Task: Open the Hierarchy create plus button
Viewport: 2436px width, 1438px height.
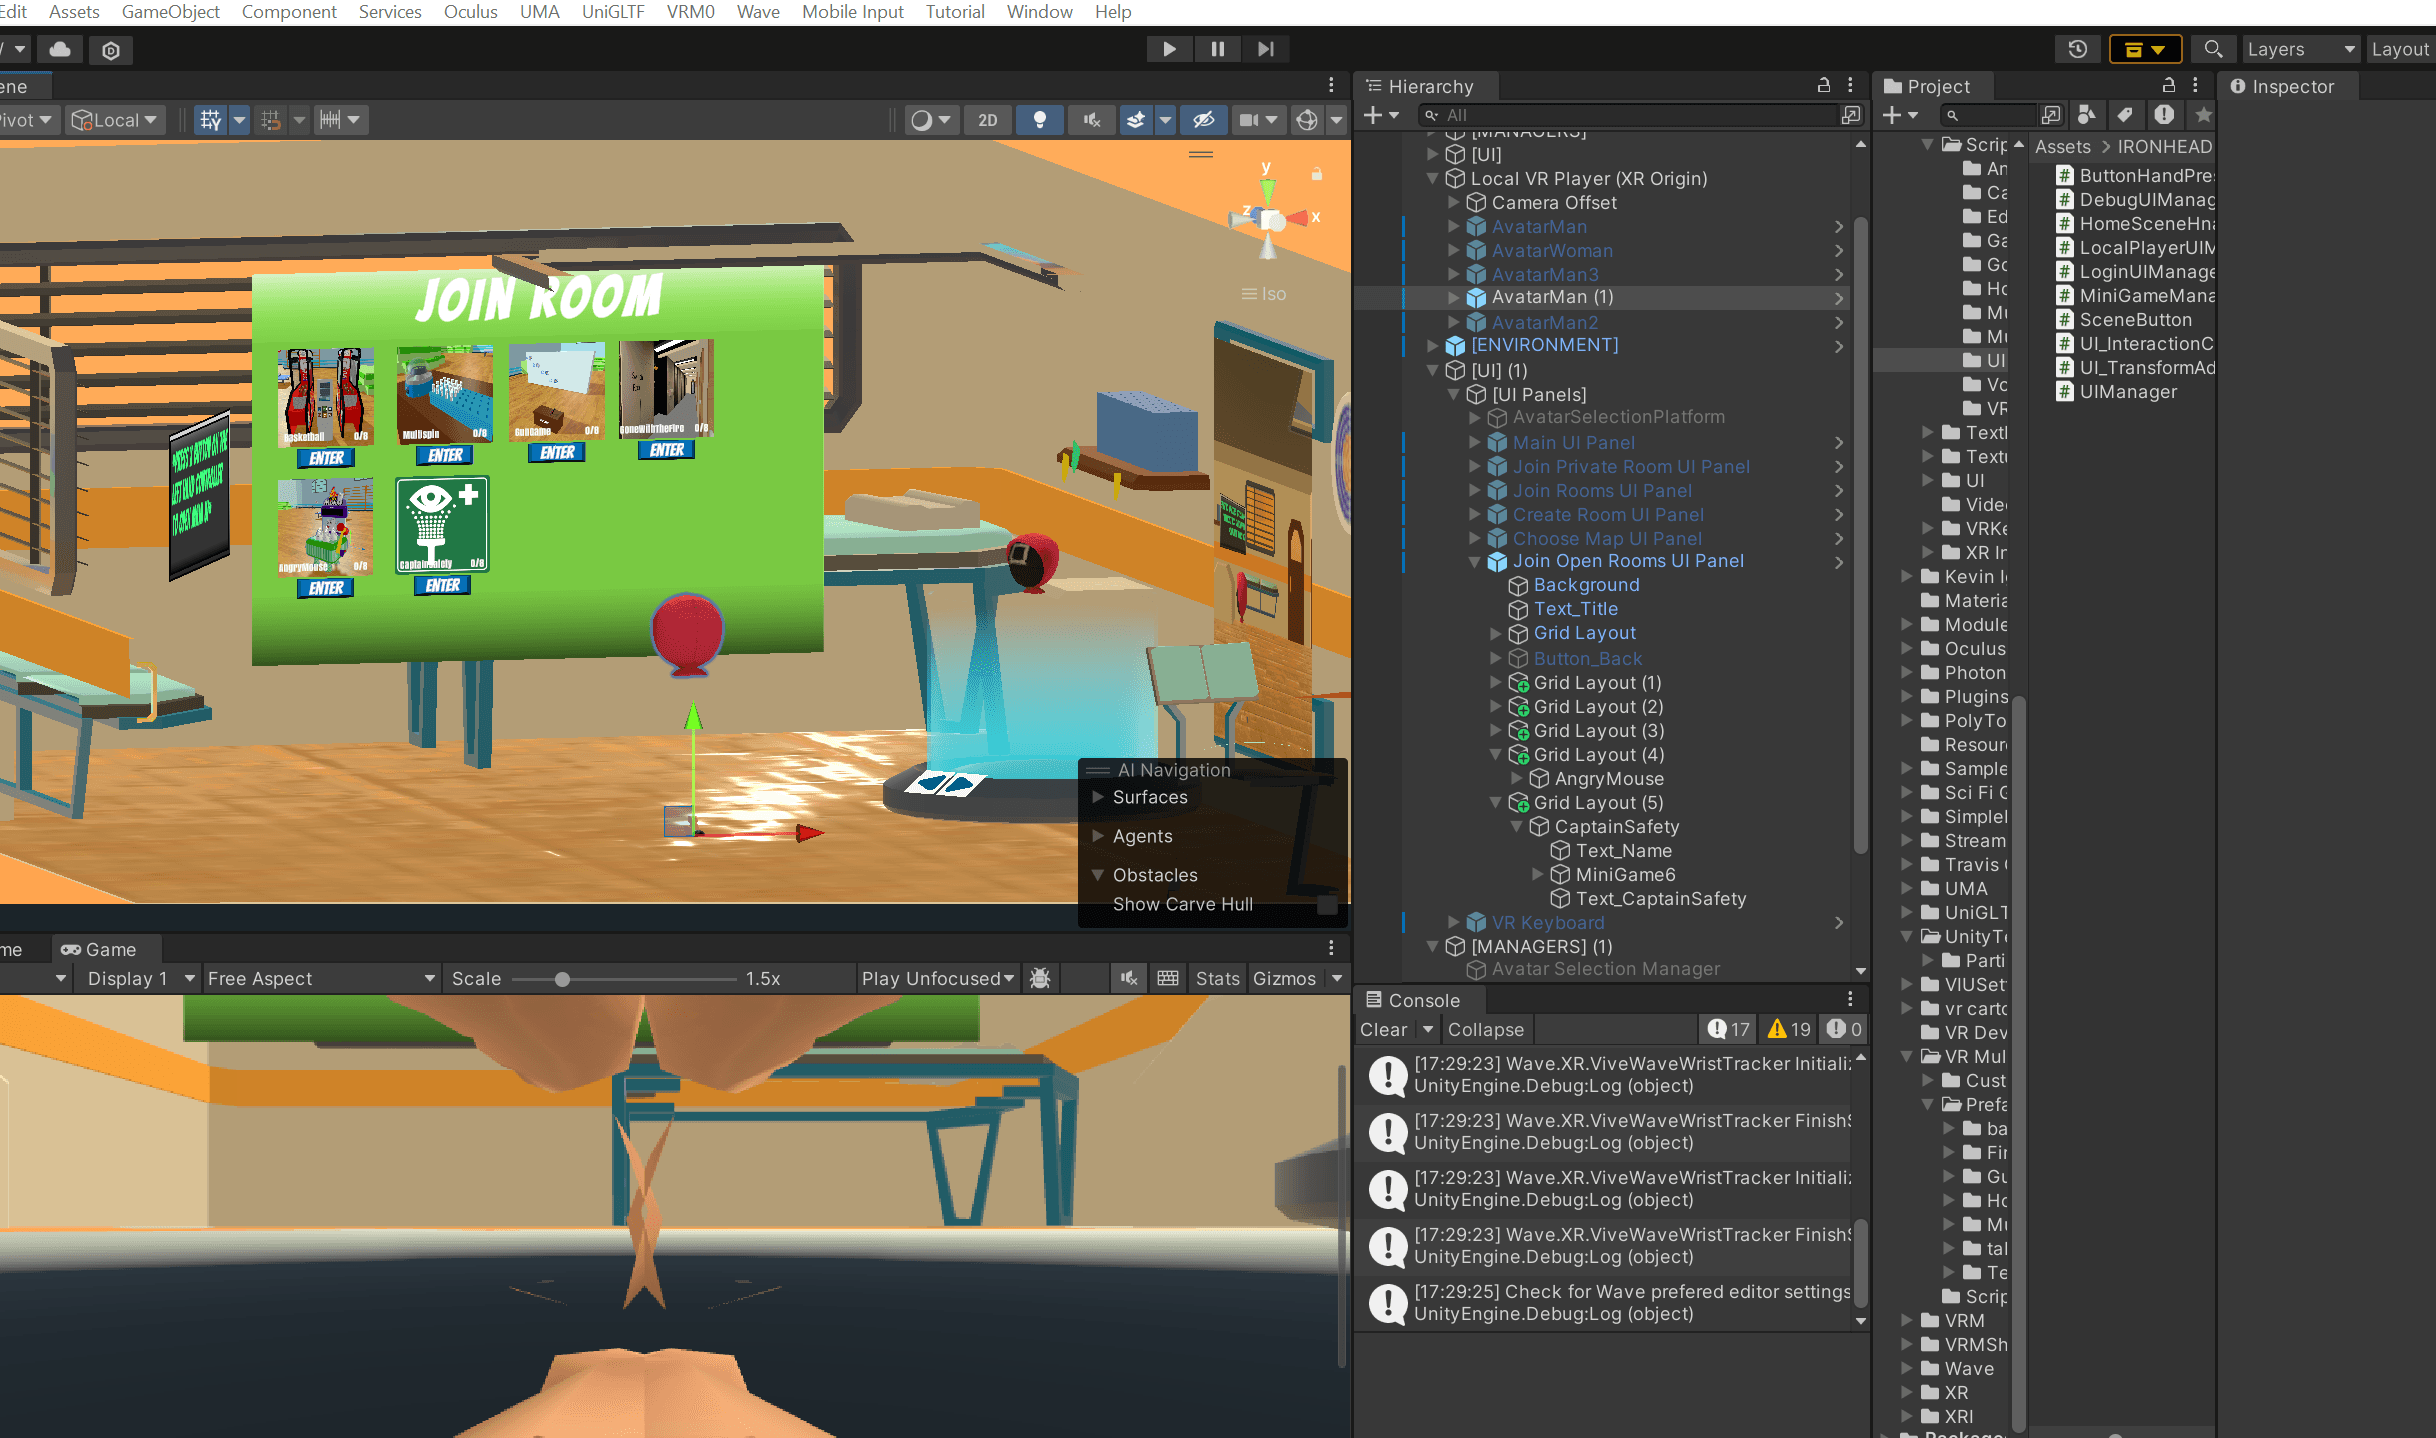Action: 1381,115
